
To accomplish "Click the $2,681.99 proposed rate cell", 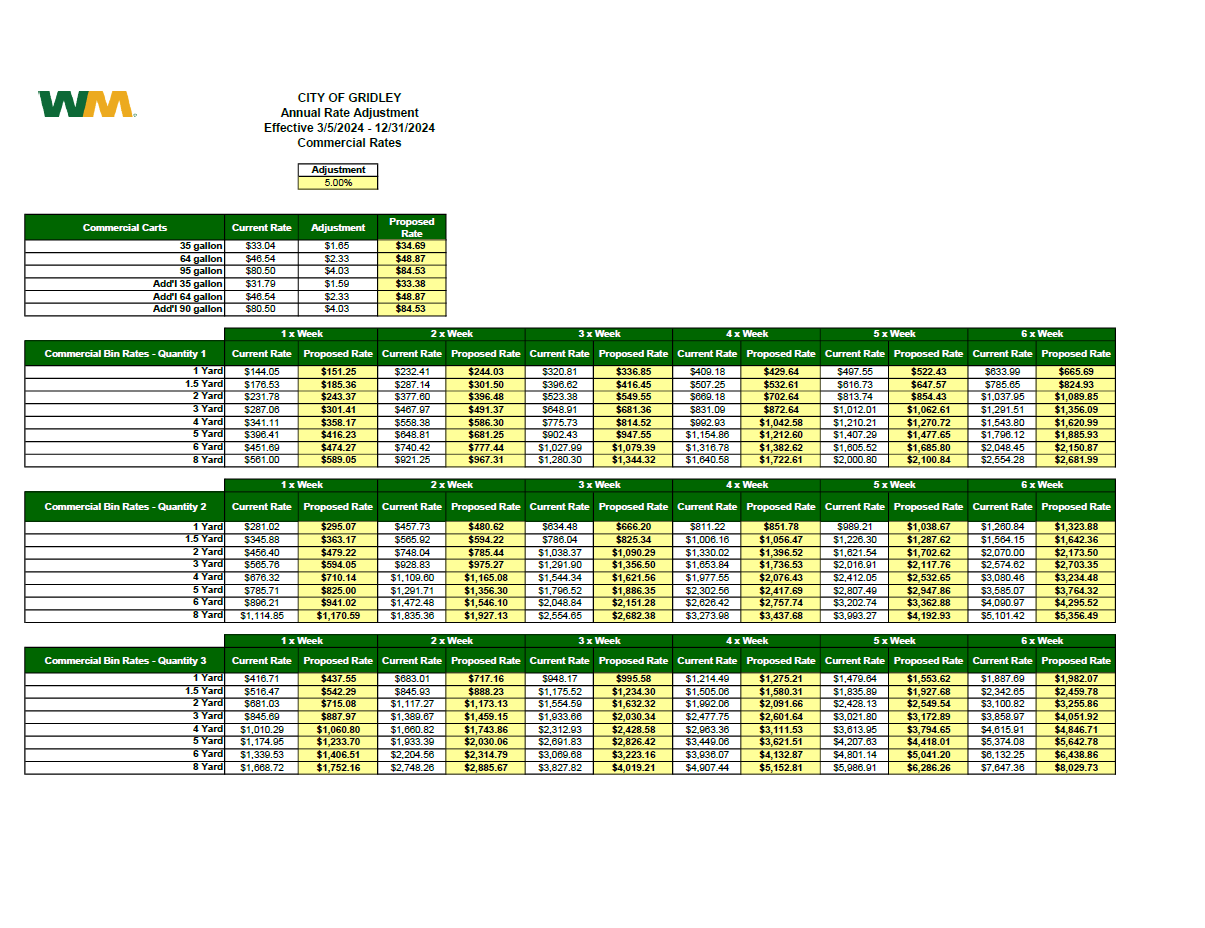I will pos(1075,460).
